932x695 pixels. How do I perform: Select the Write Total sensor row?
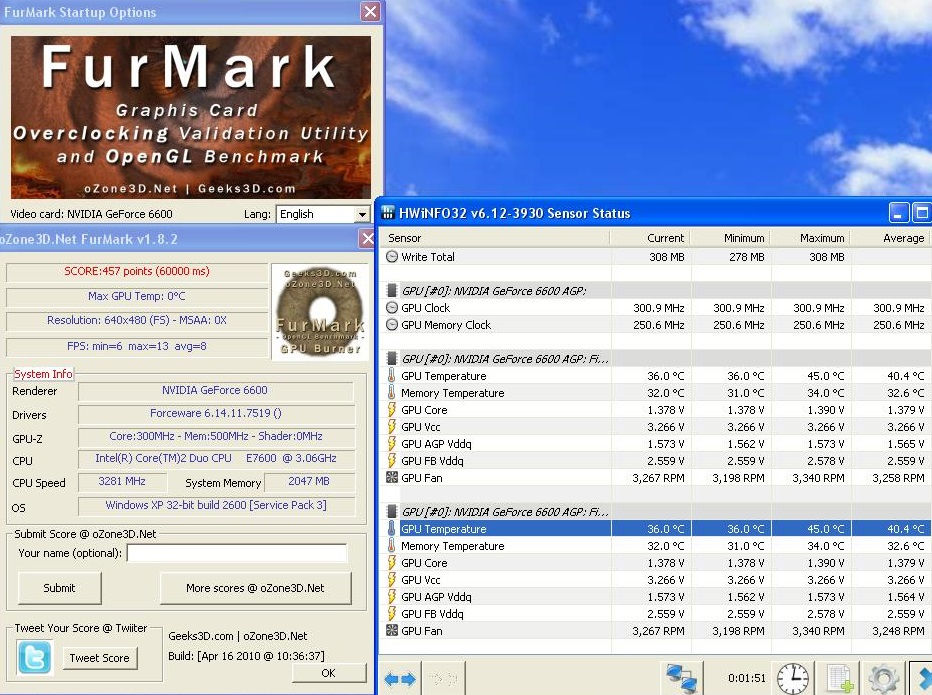655,257
